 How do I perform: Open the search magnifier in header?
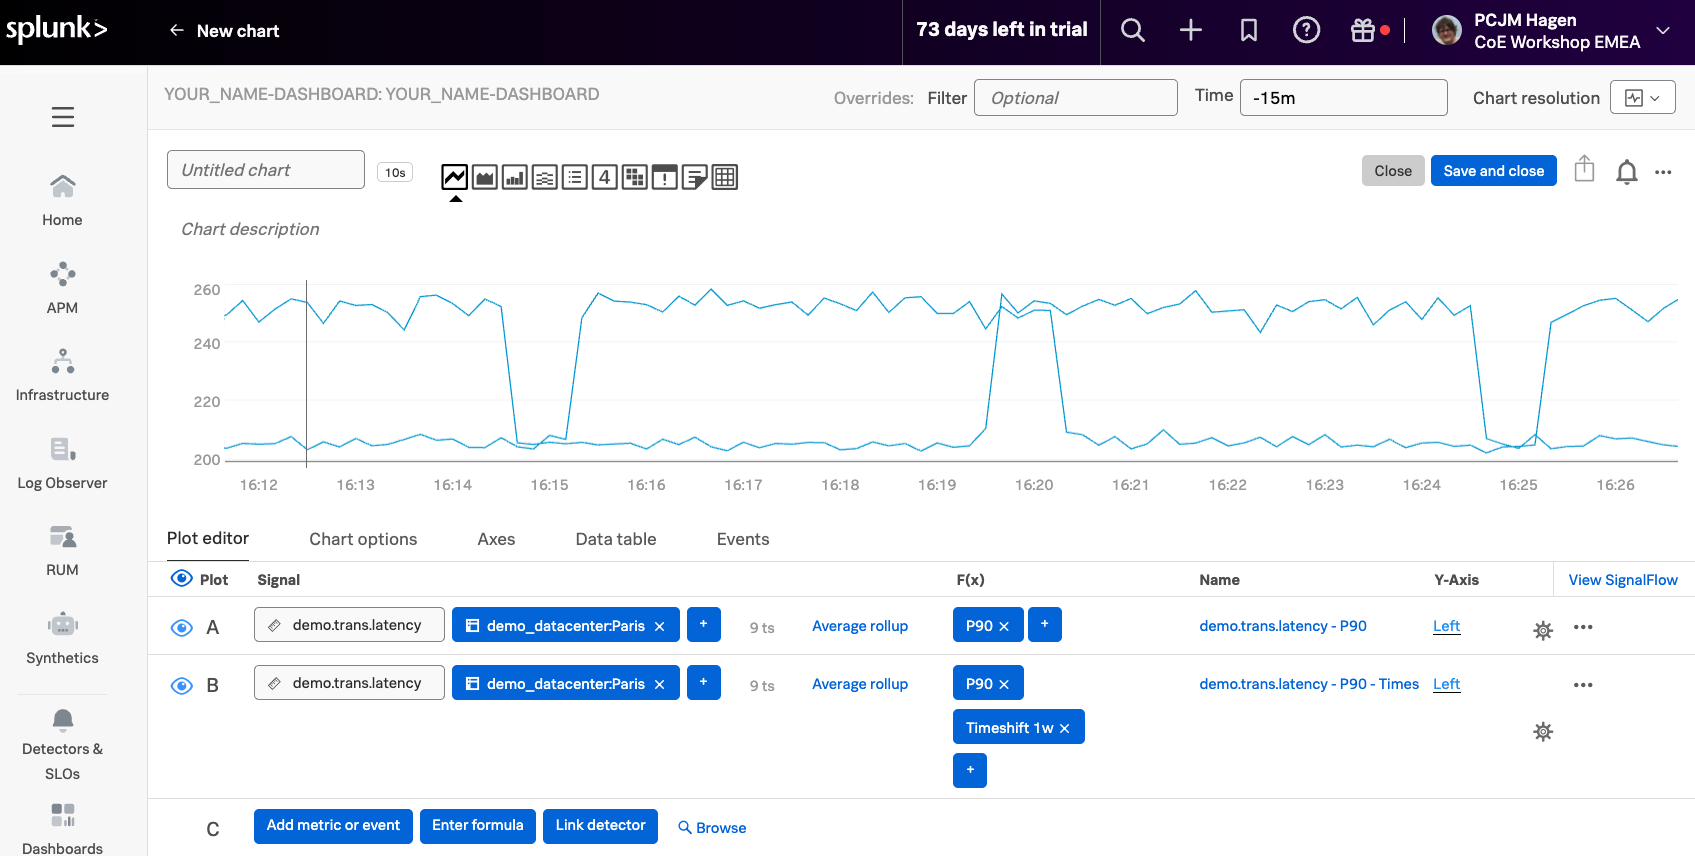(1132, 31)
